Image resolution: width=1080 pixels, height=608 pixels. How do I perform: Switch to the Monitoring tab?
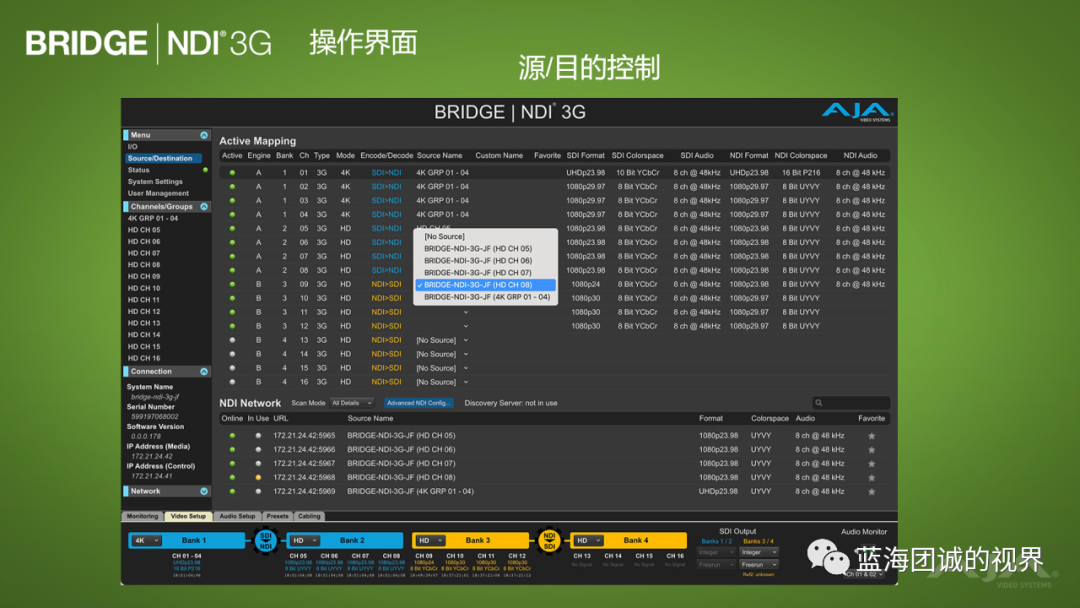click(x=143, y=516)
